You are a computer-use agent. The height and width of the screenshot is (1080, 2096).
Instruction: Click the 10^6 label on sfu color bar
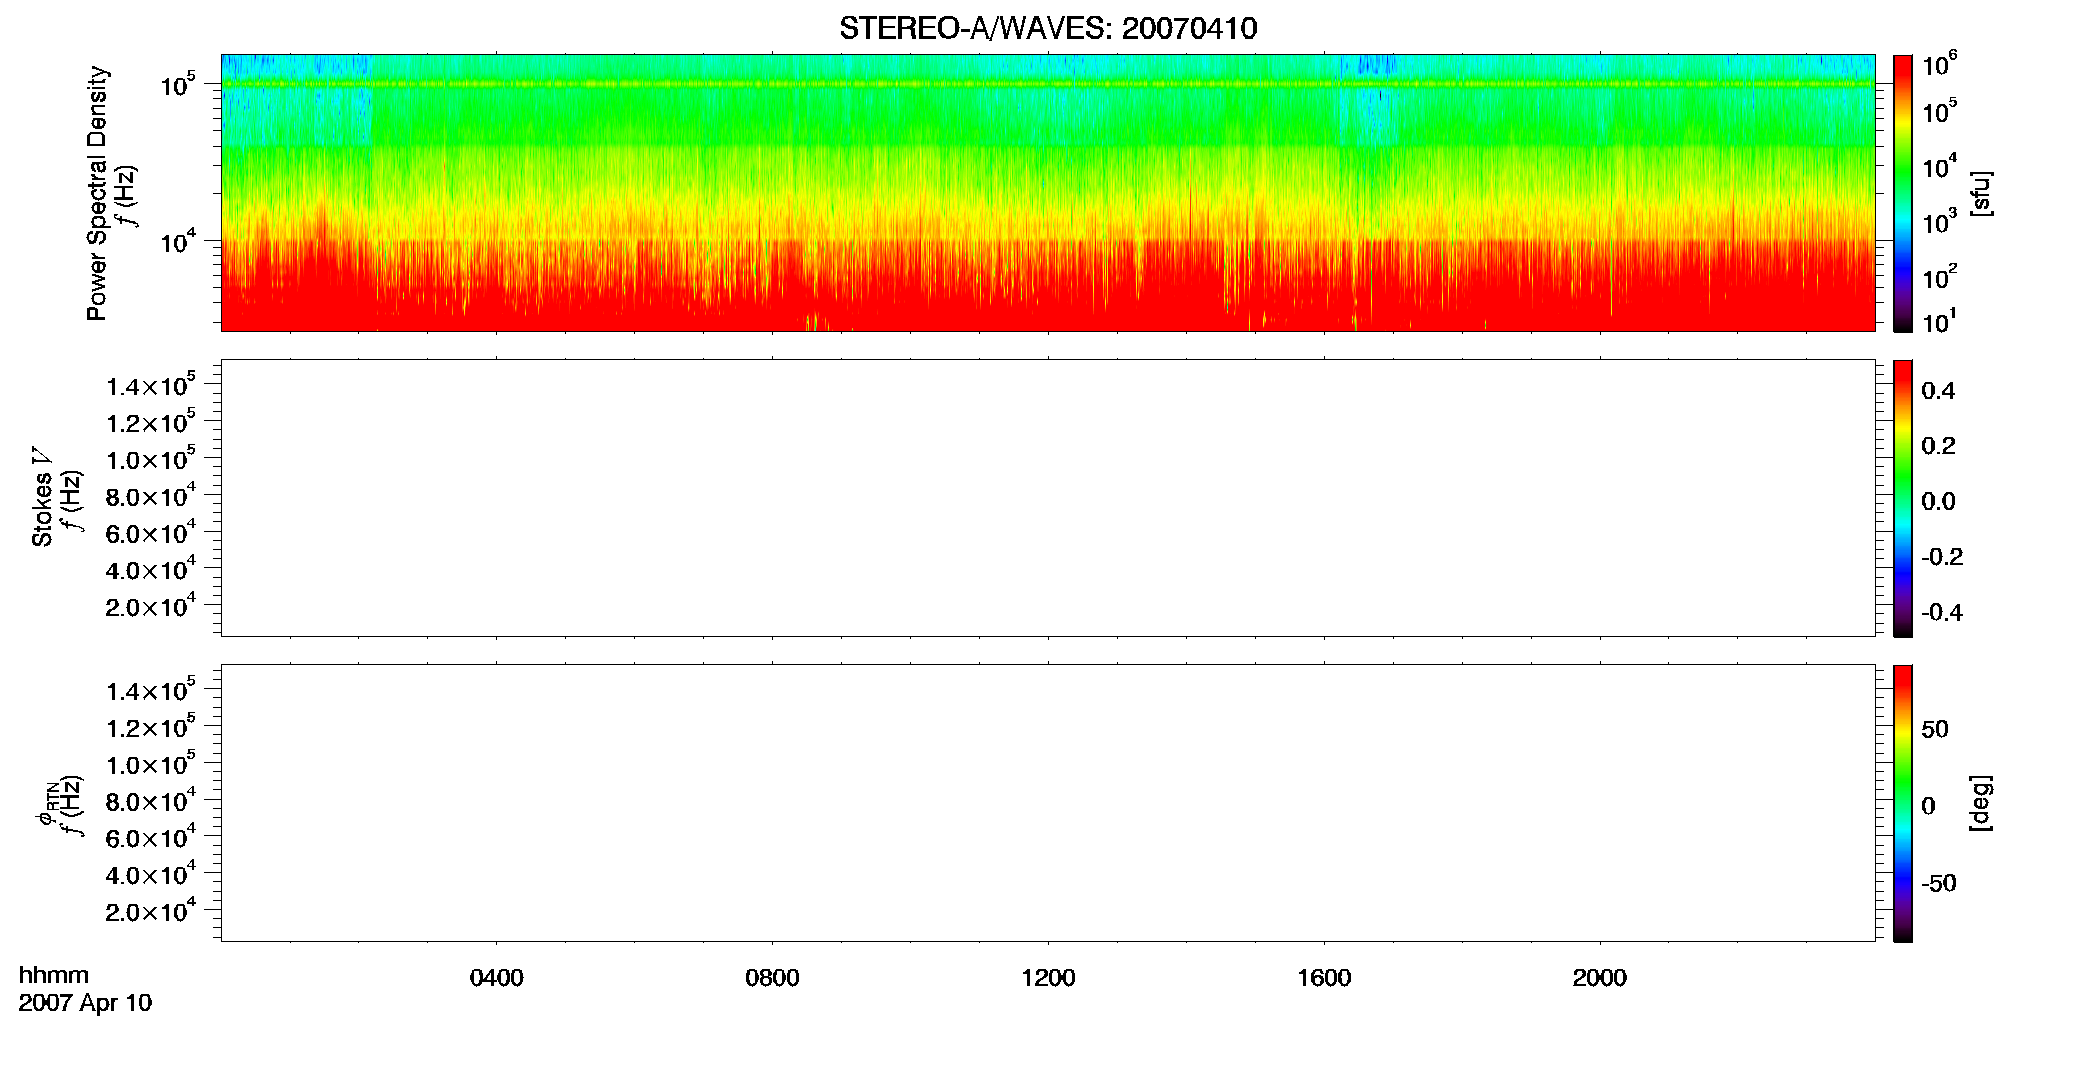[1939, 65]
